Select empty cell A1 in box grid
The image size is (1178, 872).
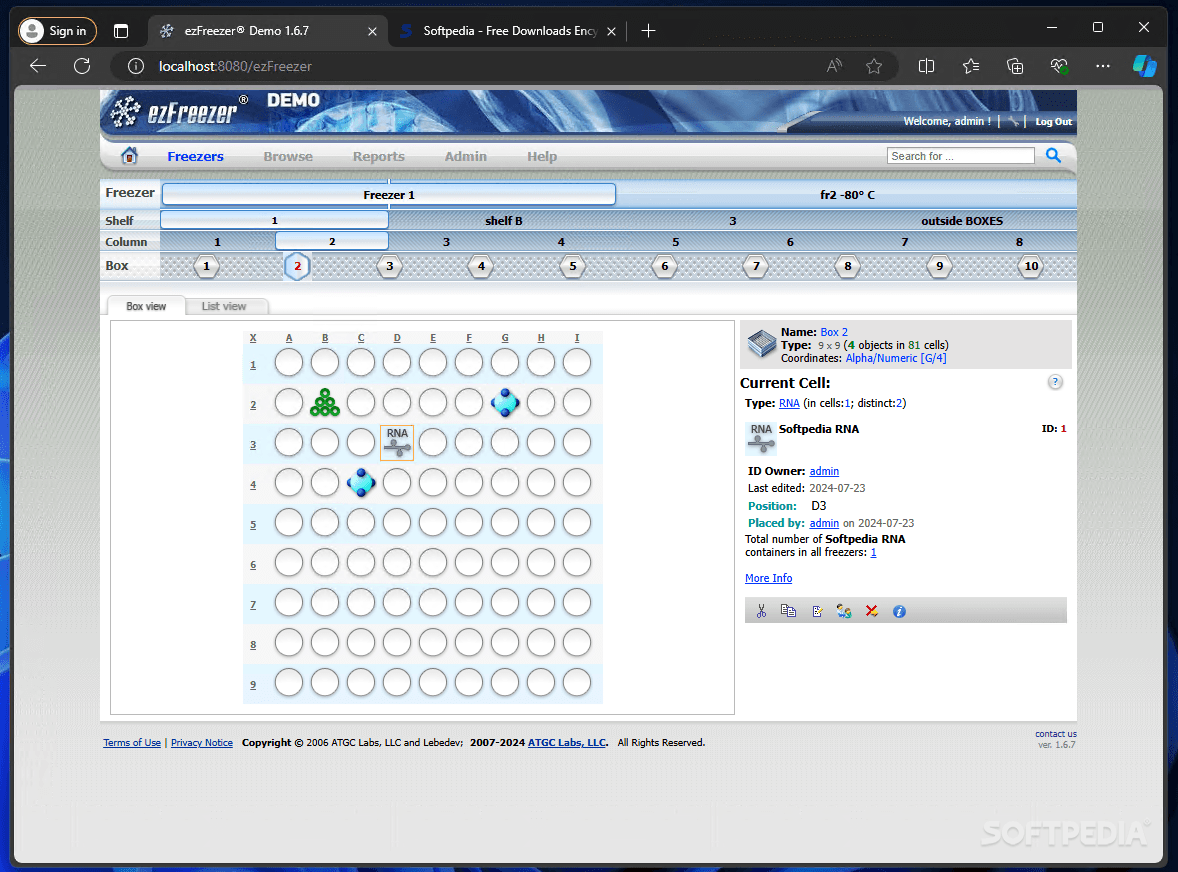(x=288, y=363)
